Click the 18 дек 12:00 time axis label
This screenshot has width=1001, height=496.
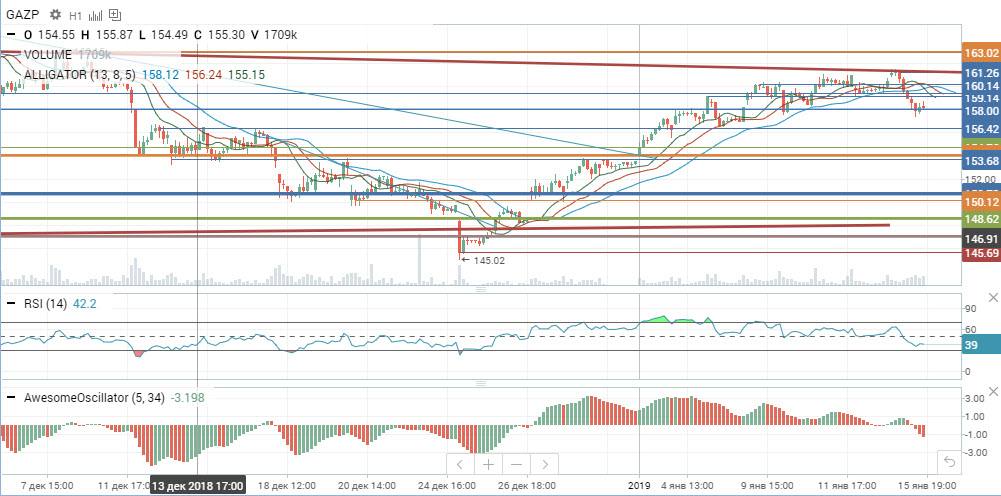(x=286, y=486)
